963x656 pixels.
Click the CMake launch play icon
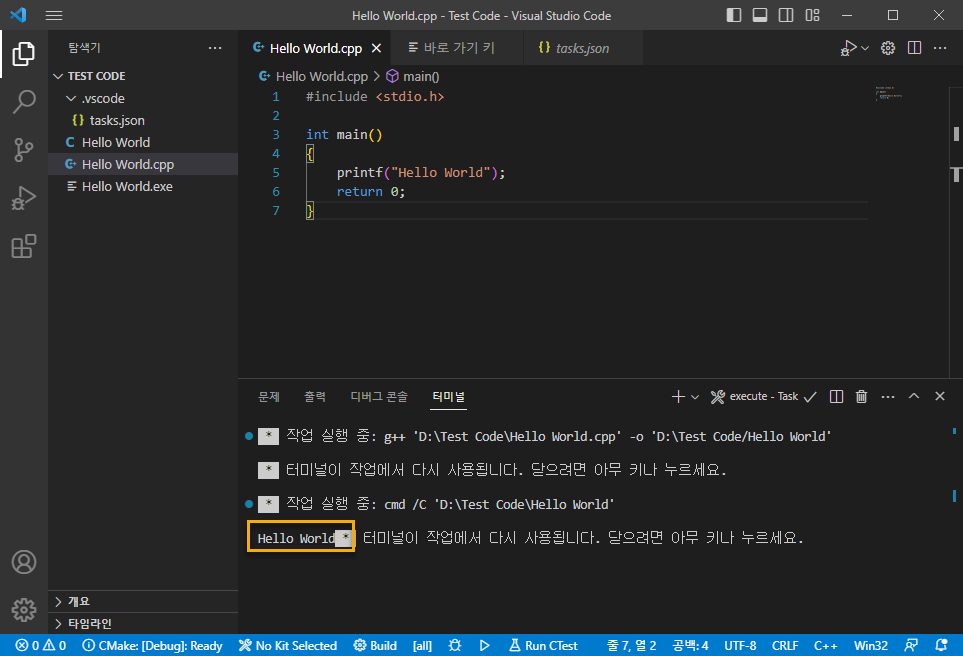click(x=485, y=646)
